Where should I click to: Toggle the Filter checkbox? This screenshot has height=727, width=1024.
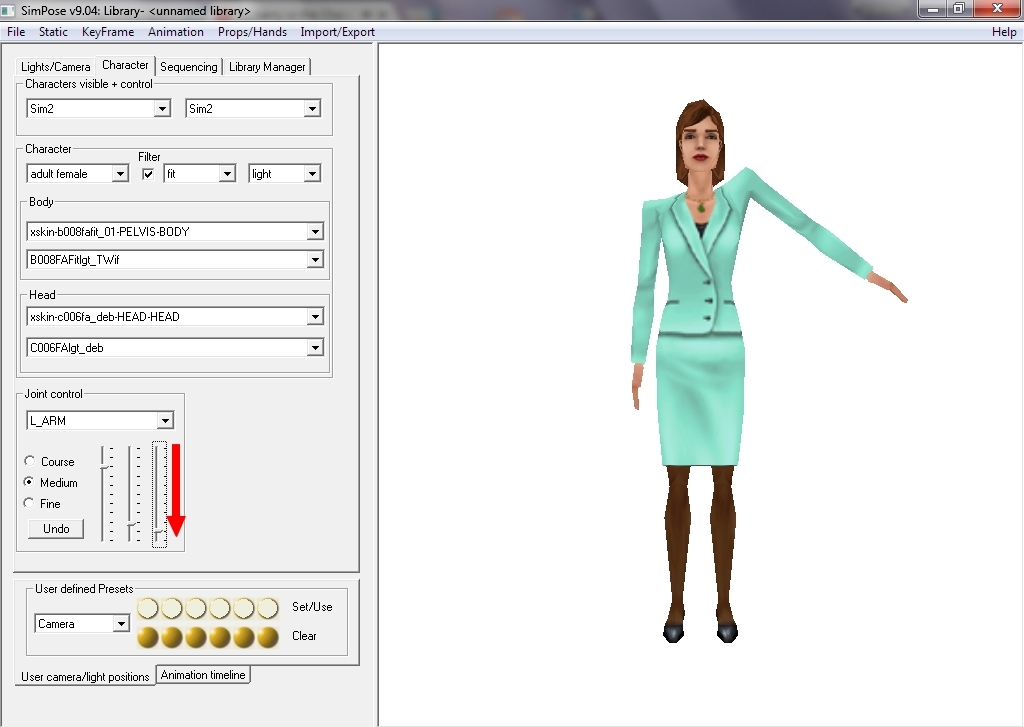[148, 174]
